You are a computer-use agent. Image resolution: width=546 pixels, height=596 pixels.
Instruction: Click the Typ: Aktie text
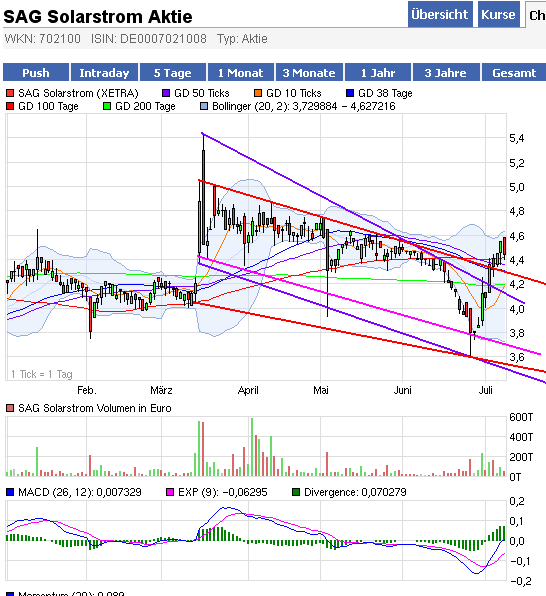(x=242, y=39)
